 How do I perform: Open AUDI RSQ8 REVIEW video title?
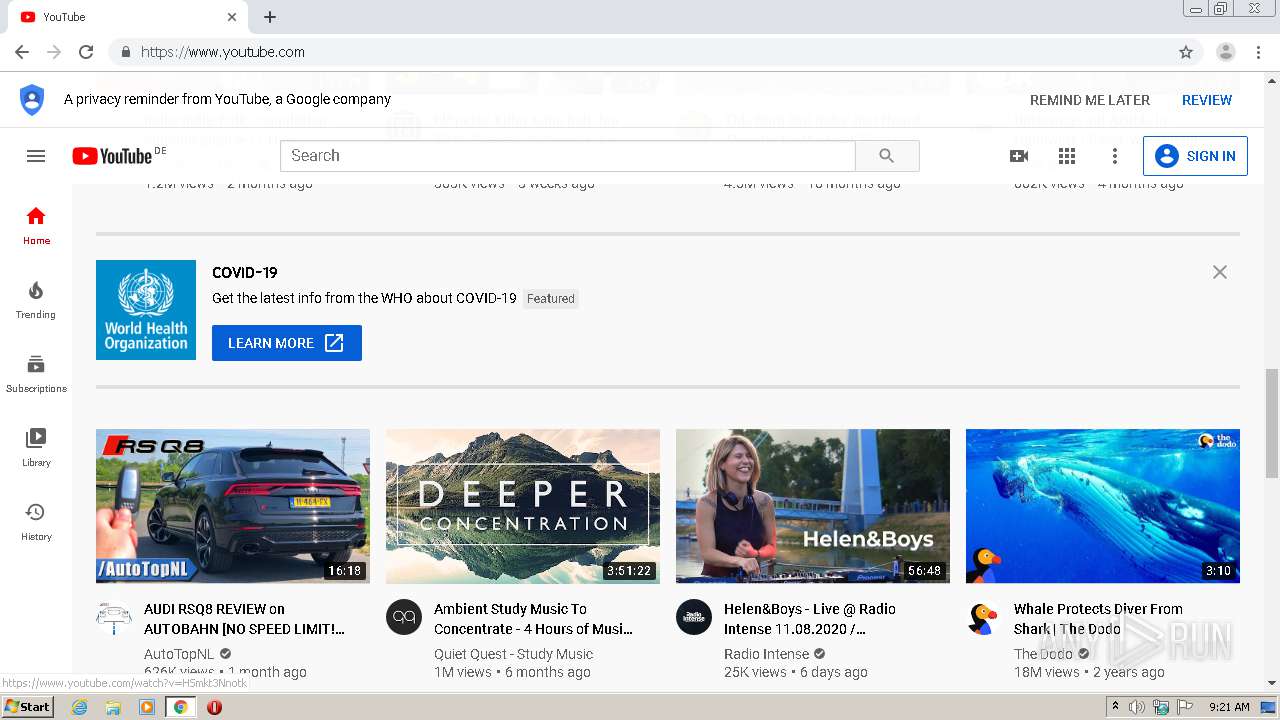point(244,619)
